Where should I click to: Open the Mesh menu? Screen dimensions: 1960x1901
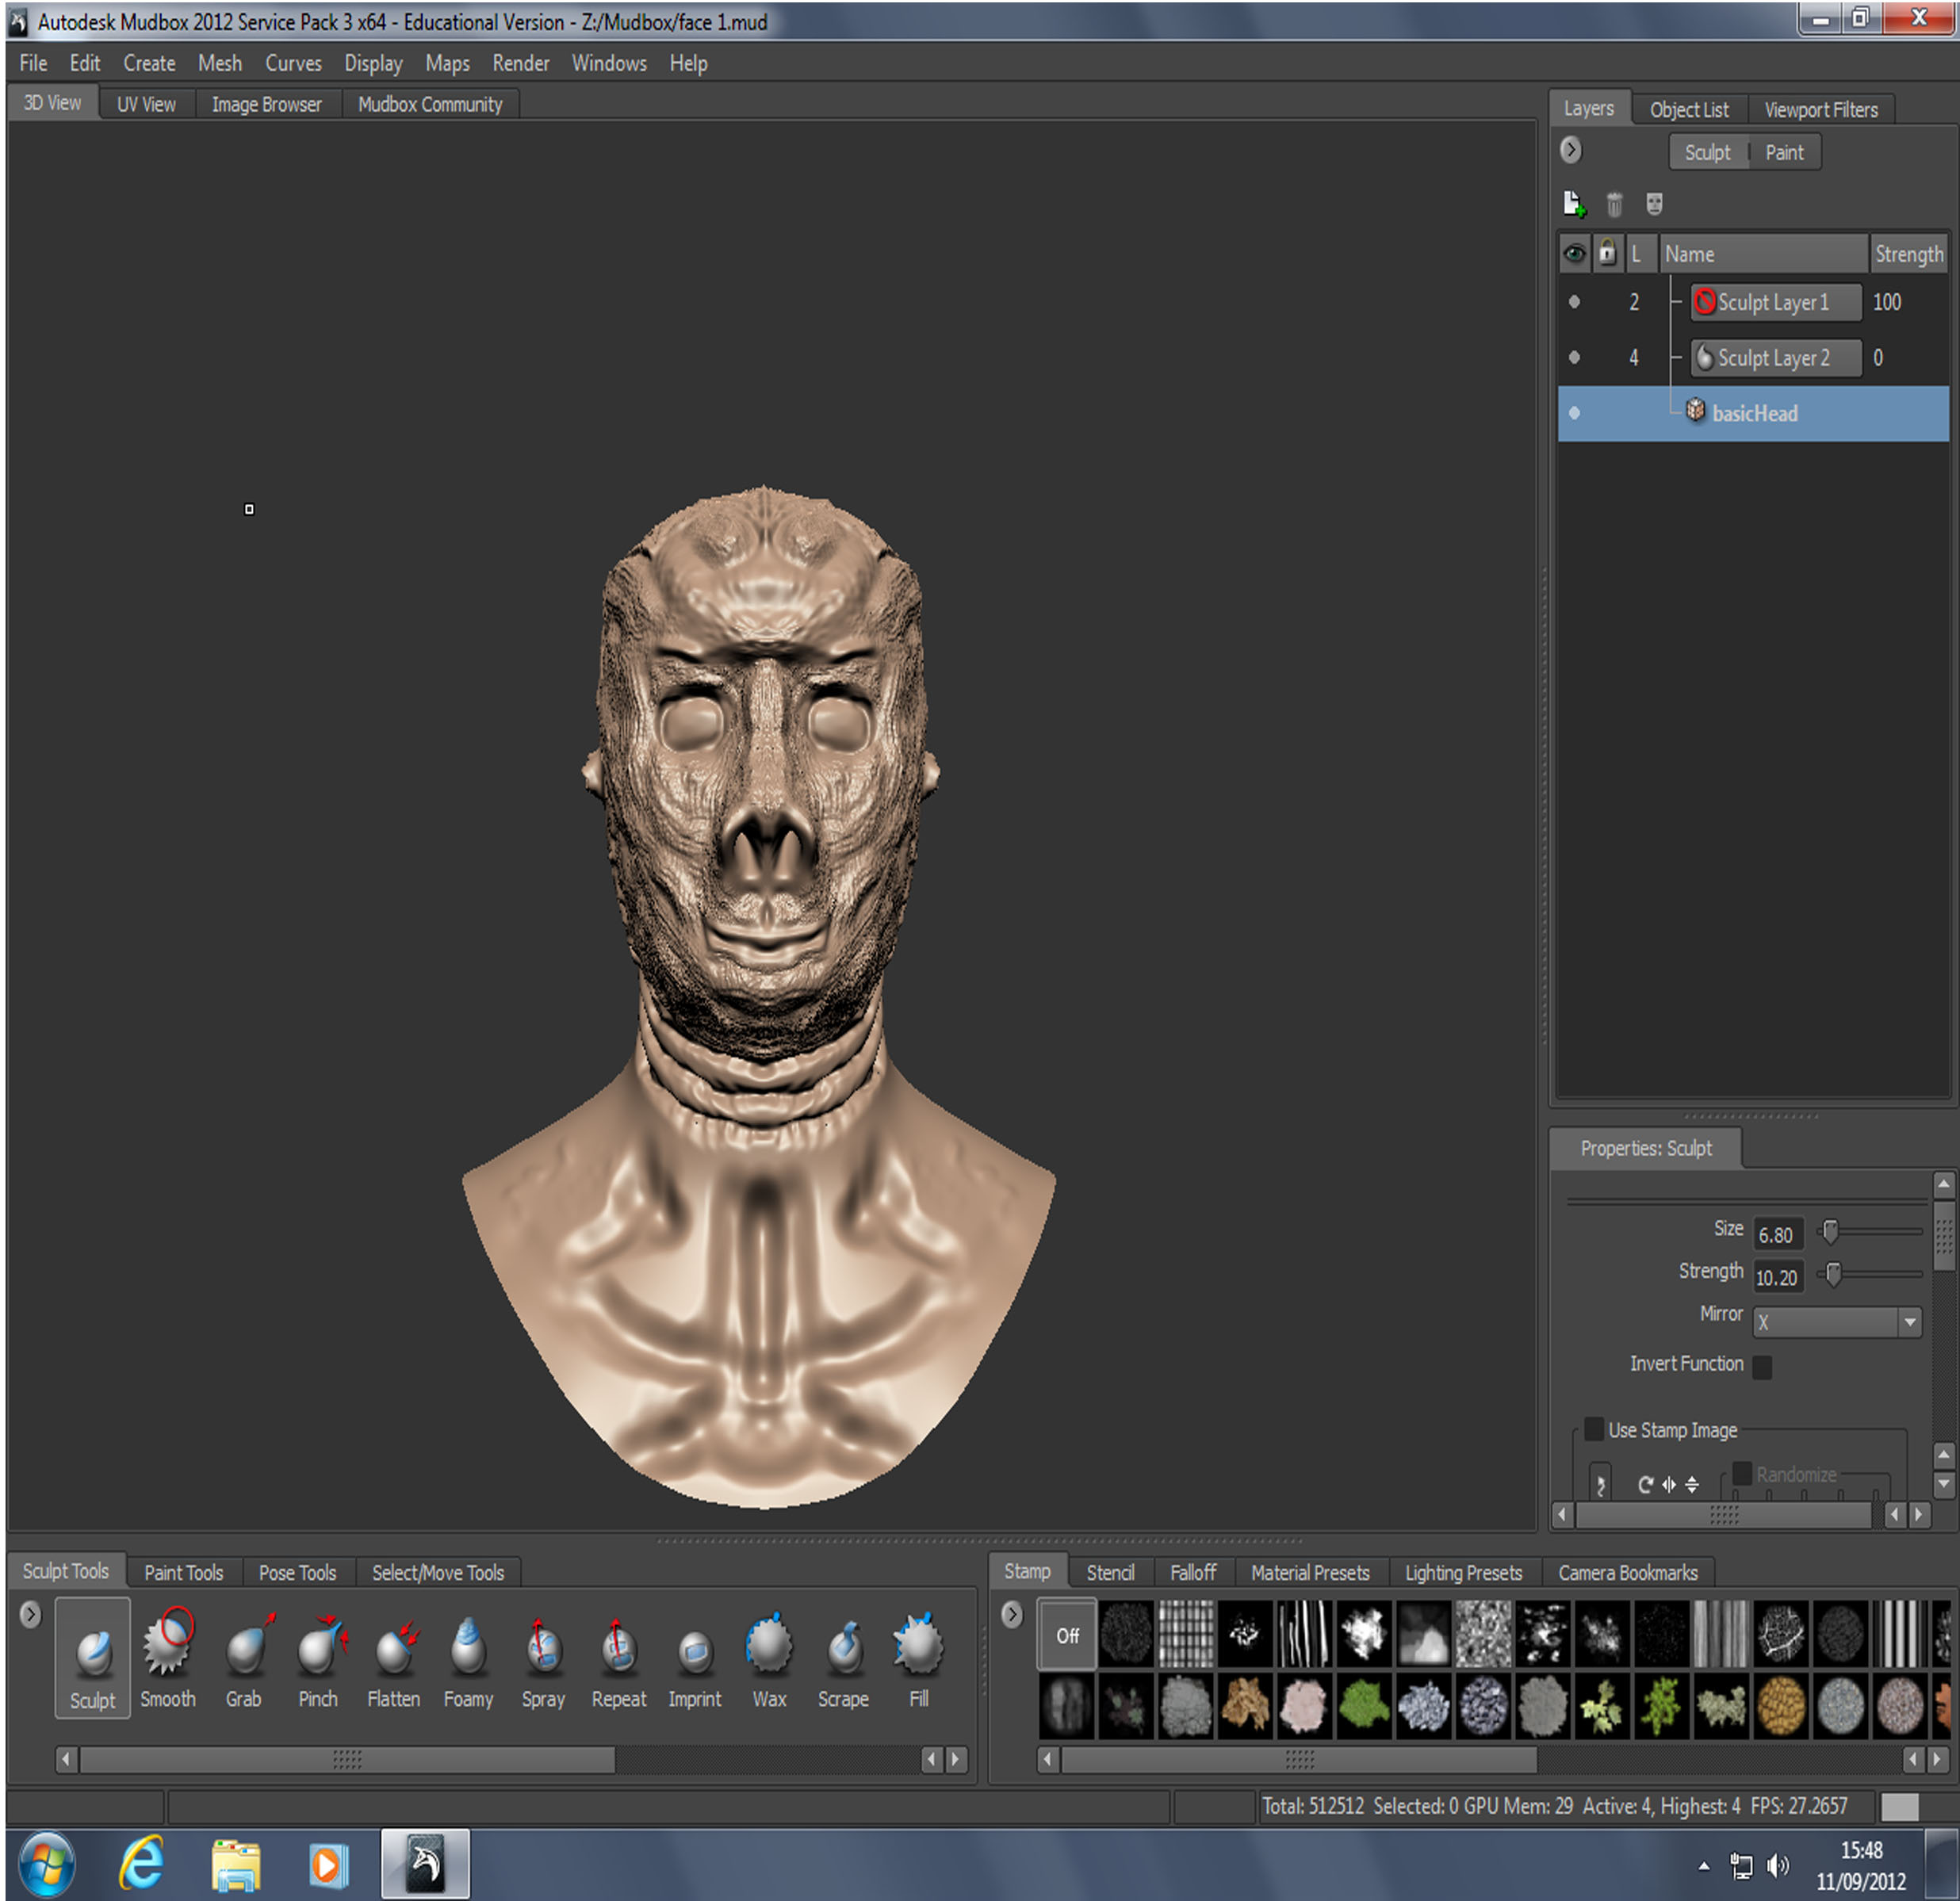(x=219, y=63)
